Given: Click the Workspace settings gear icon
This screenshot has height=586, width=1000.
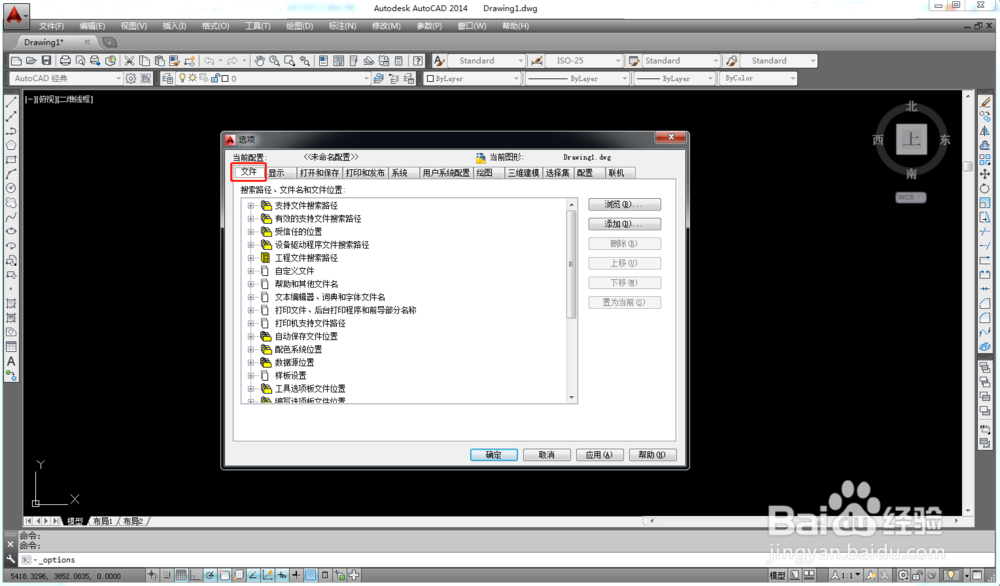Looking at the screenshot, I should click(131, 78).
